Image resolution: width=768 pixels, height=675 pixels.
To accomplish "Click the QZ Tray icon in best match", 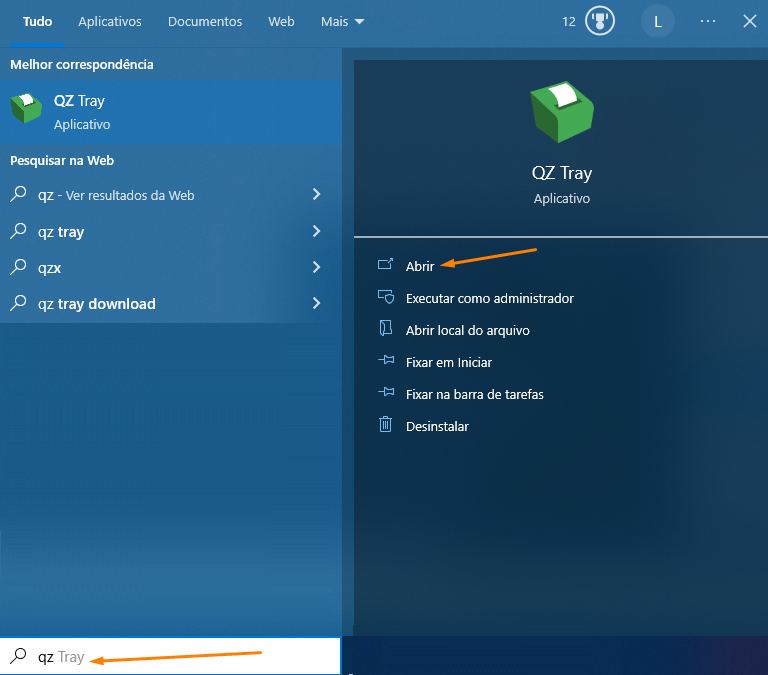I will tap(26, 108).
